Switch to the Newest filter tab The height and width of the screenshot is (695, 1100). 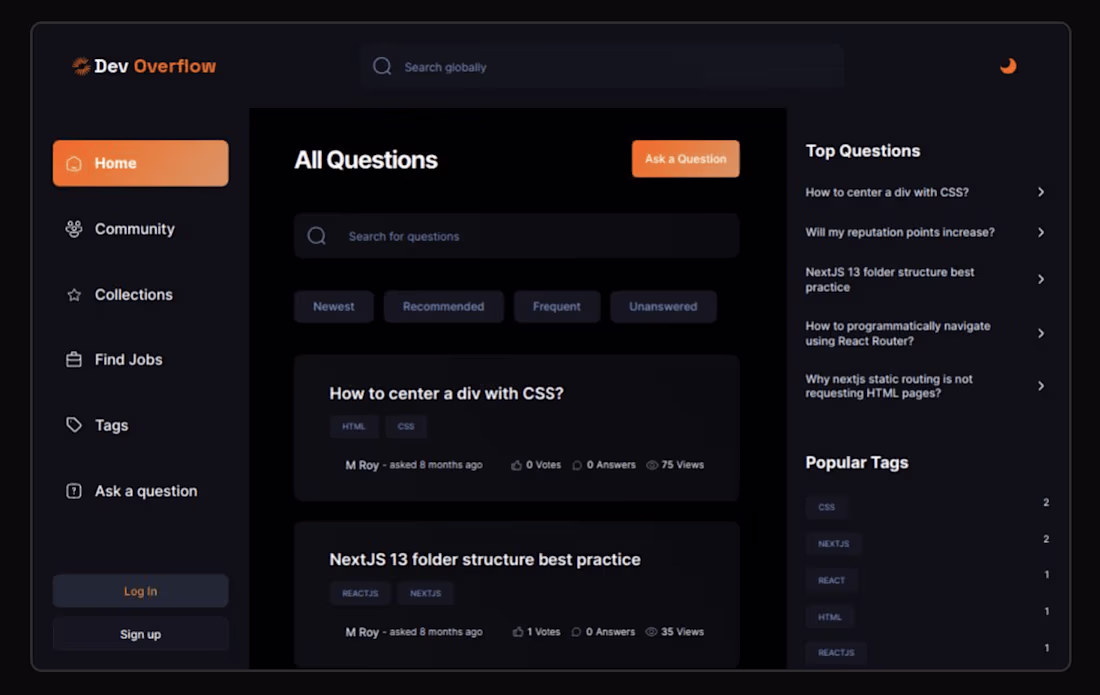tap(334, 306)
